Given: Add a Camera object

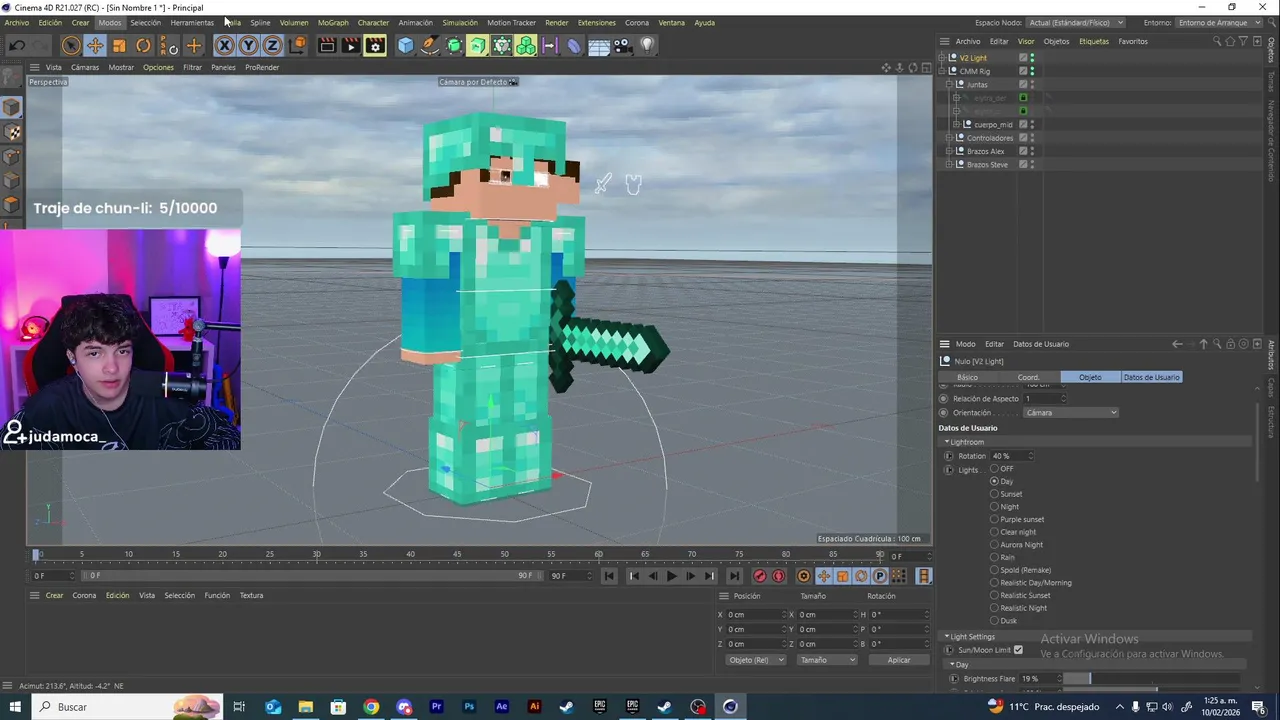Looking at the screenshot, I should 623,45.
